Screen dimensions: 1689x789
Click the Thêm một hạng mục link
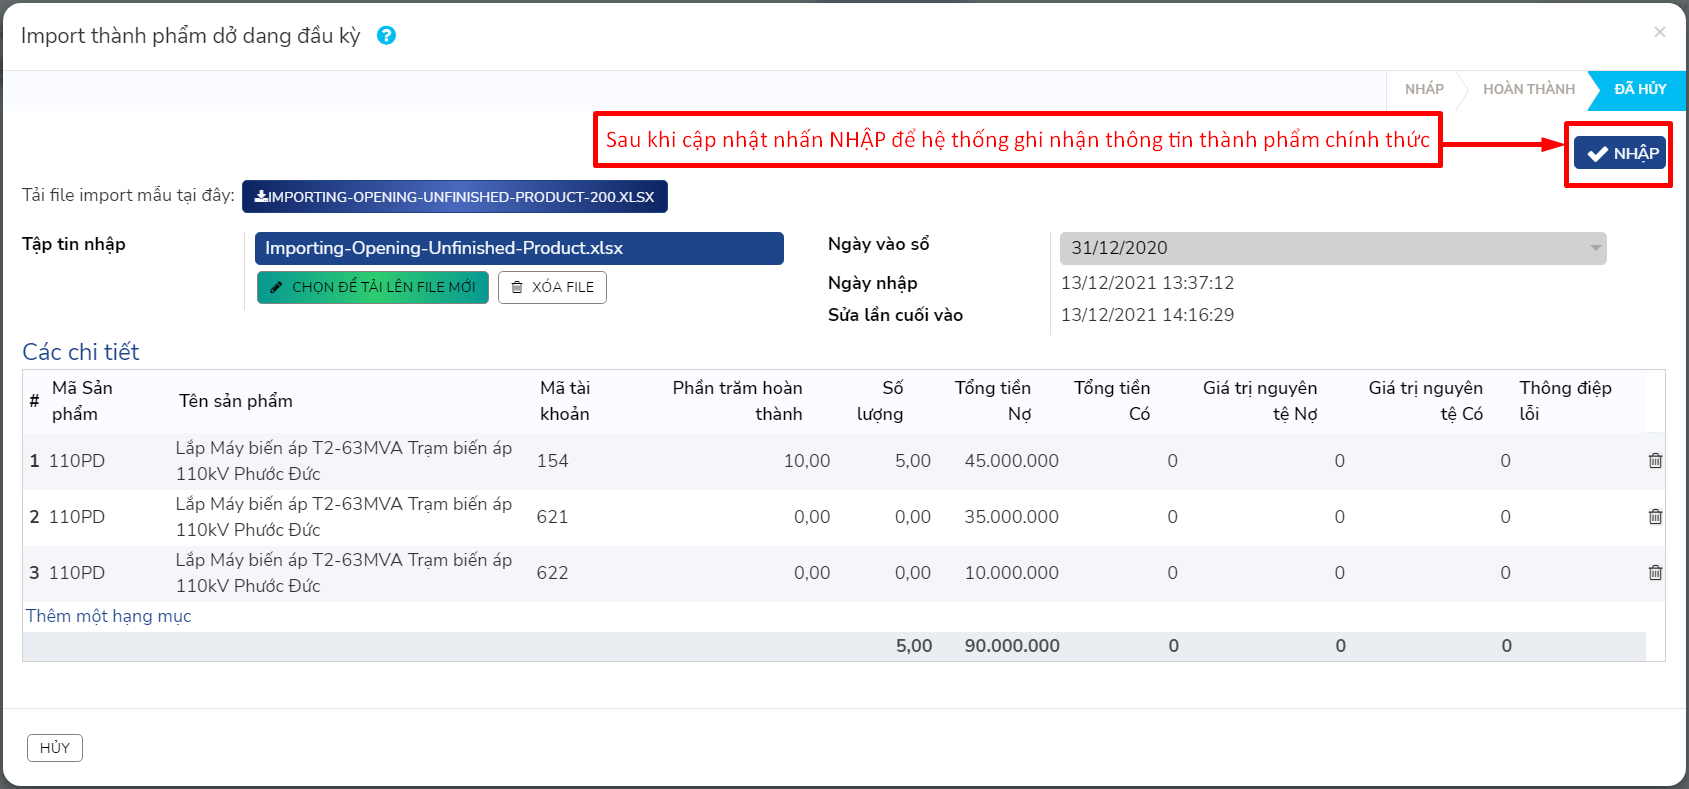[x=109, y=616]
